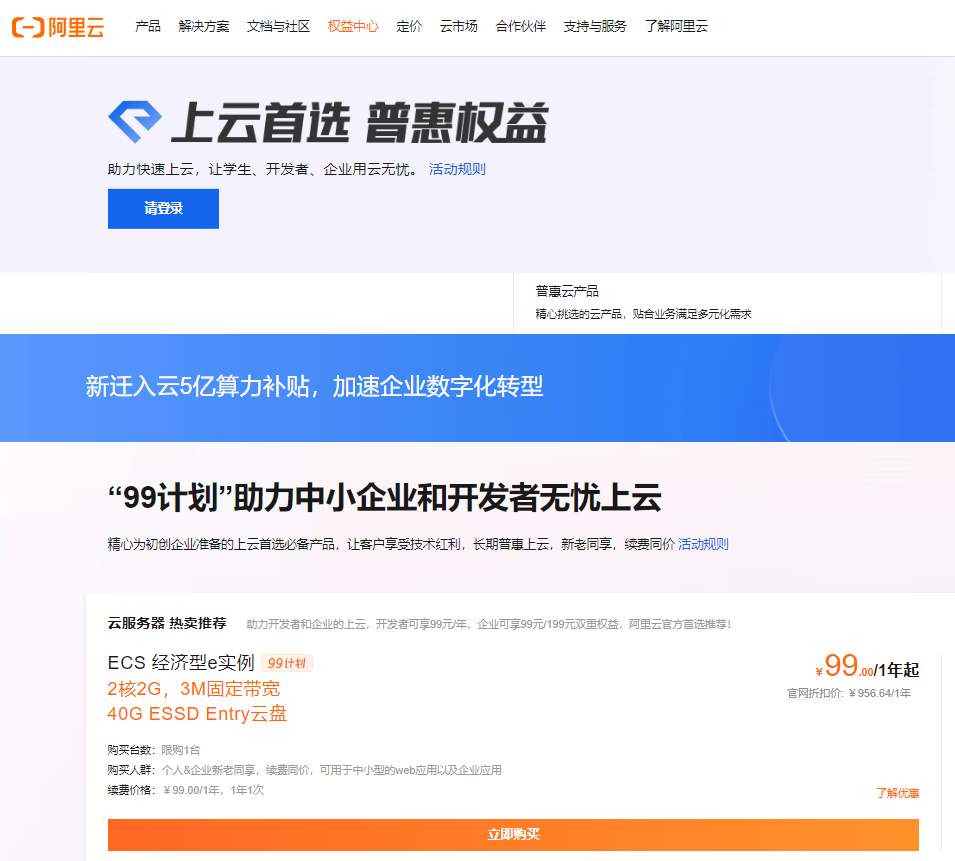This screenshot has width=955, height=861.
Task: Open the 解决方案 menu
Action: (204, 26)
